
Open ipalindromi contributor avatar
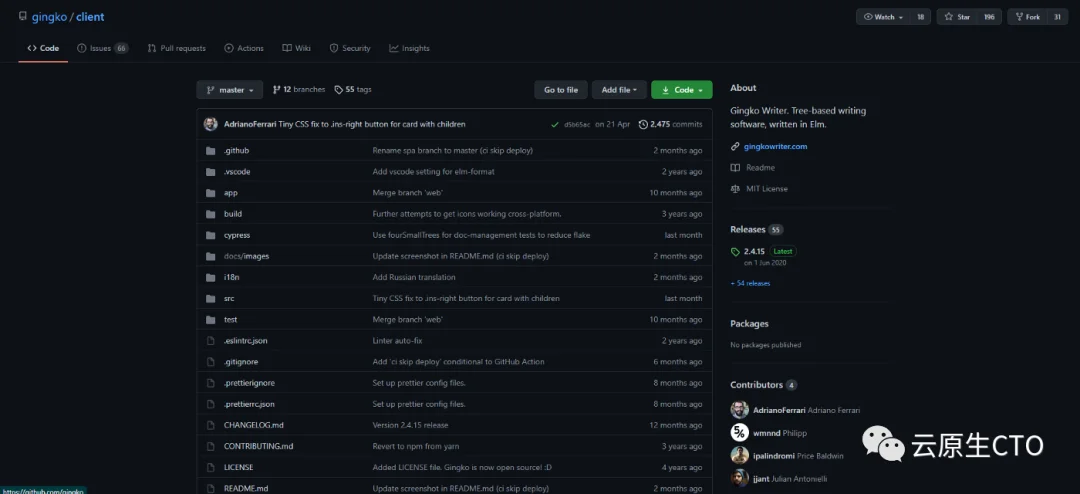pos(740,455)
